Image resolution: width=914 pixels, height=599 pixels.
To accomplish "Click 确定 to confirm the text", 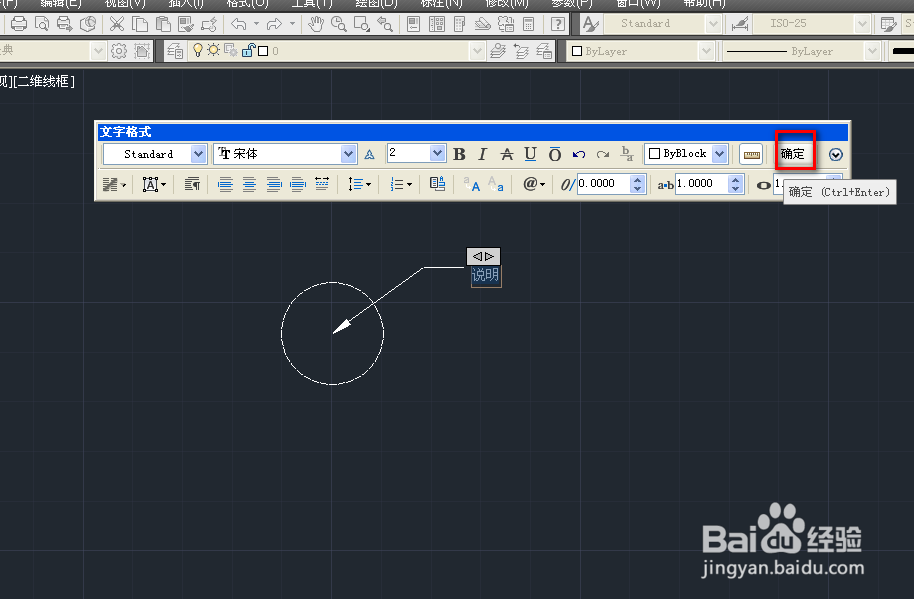I will (793, 154).
